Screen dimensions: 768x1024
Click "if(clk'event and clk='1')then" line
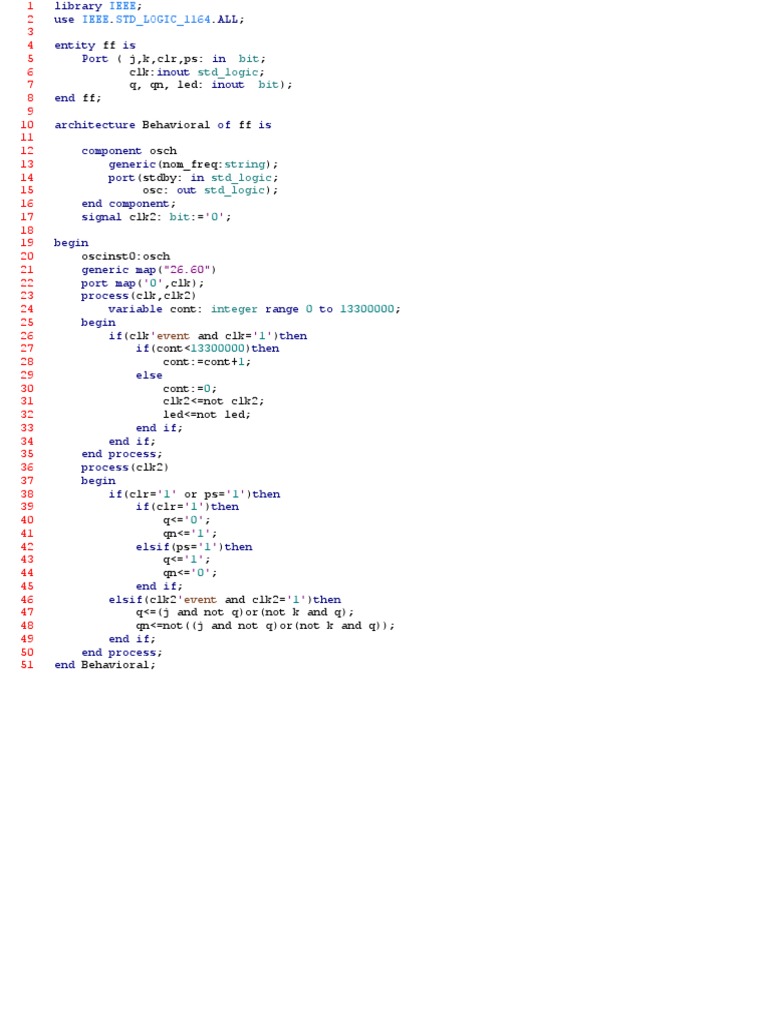[x=208, y=336]
